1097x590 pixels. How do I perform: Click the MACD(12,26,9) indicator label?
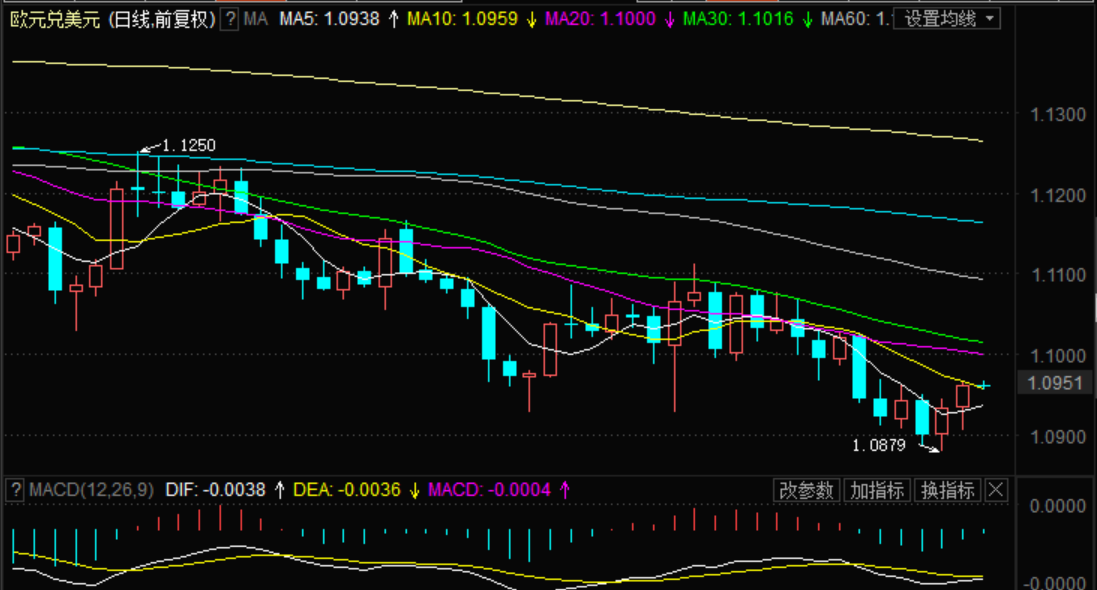pos(91,490)
